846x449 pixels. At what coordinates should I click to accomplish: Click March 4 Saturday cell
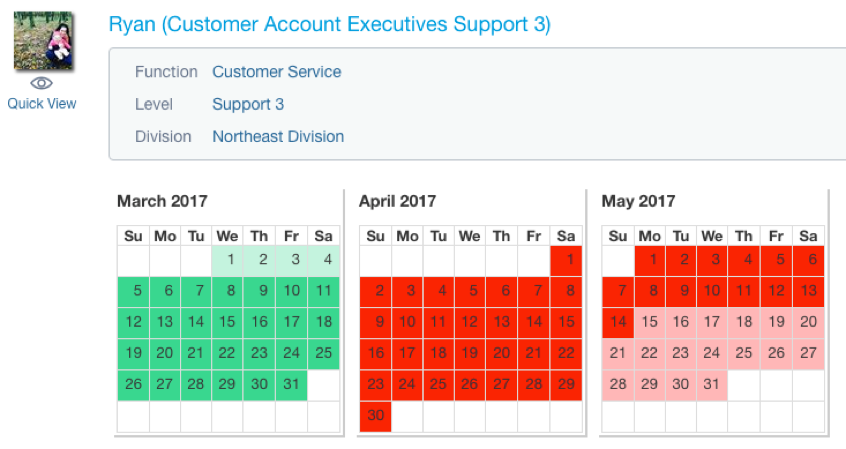coord(324,261)
